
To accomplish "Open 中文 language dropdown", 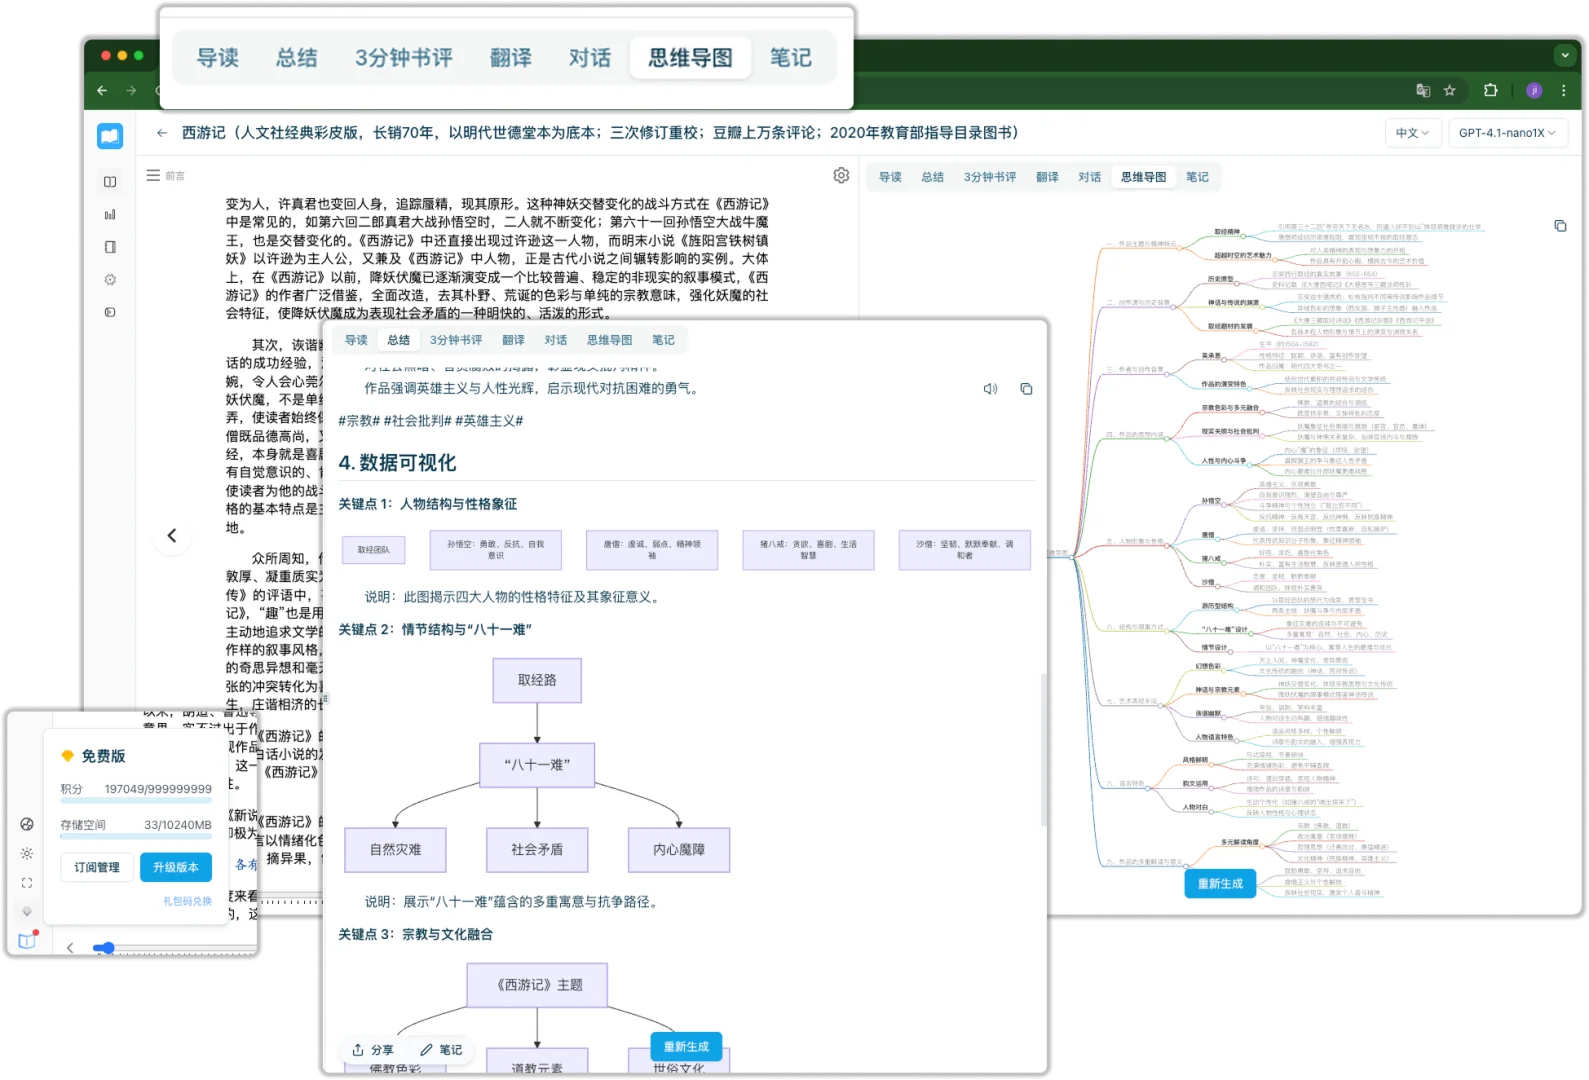I will (x=1412, y=133).
